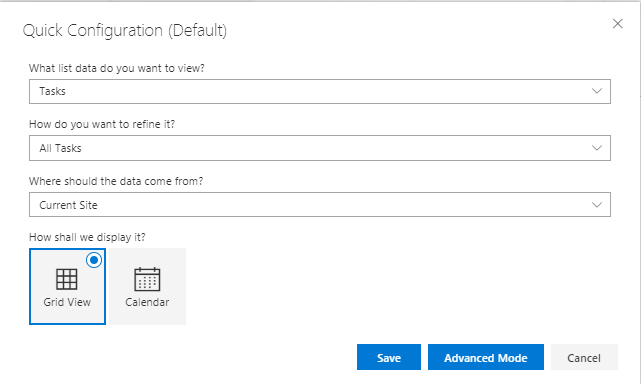Screen dimensions: 641x384
Task: Expand the Current Site dropdown chevron
Action: (597, 205)
